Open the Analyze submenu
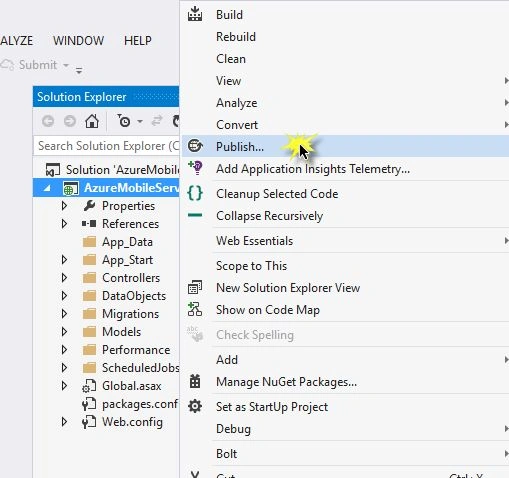 pyautogui.click(x=345, y=103)
